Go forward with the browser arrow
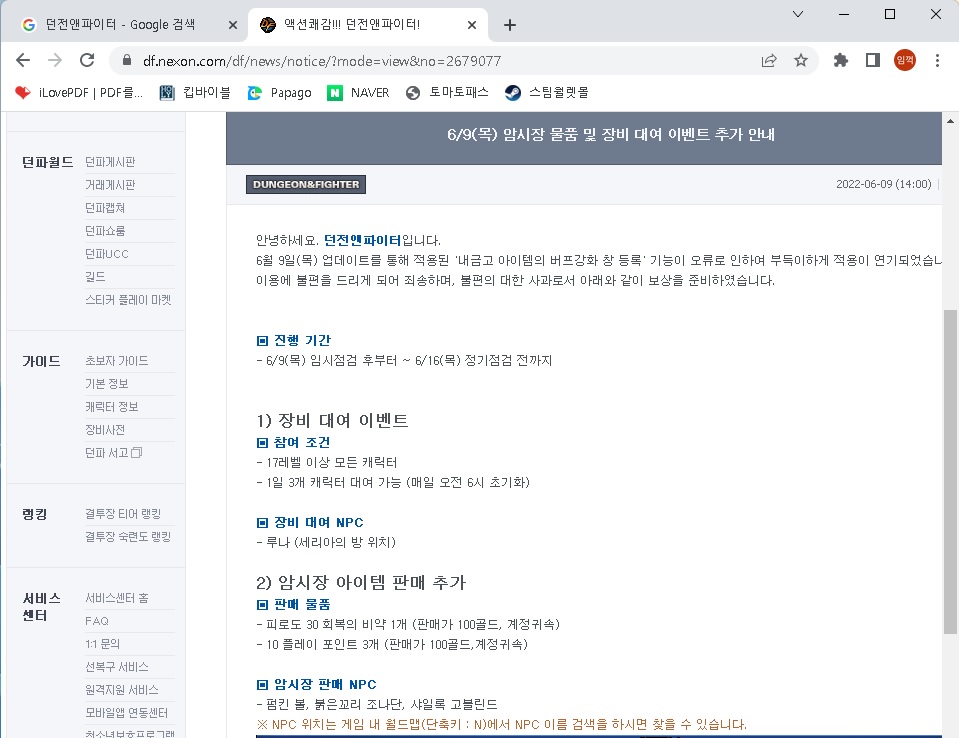Screen dimensions: 959x738 coord(55,60)
